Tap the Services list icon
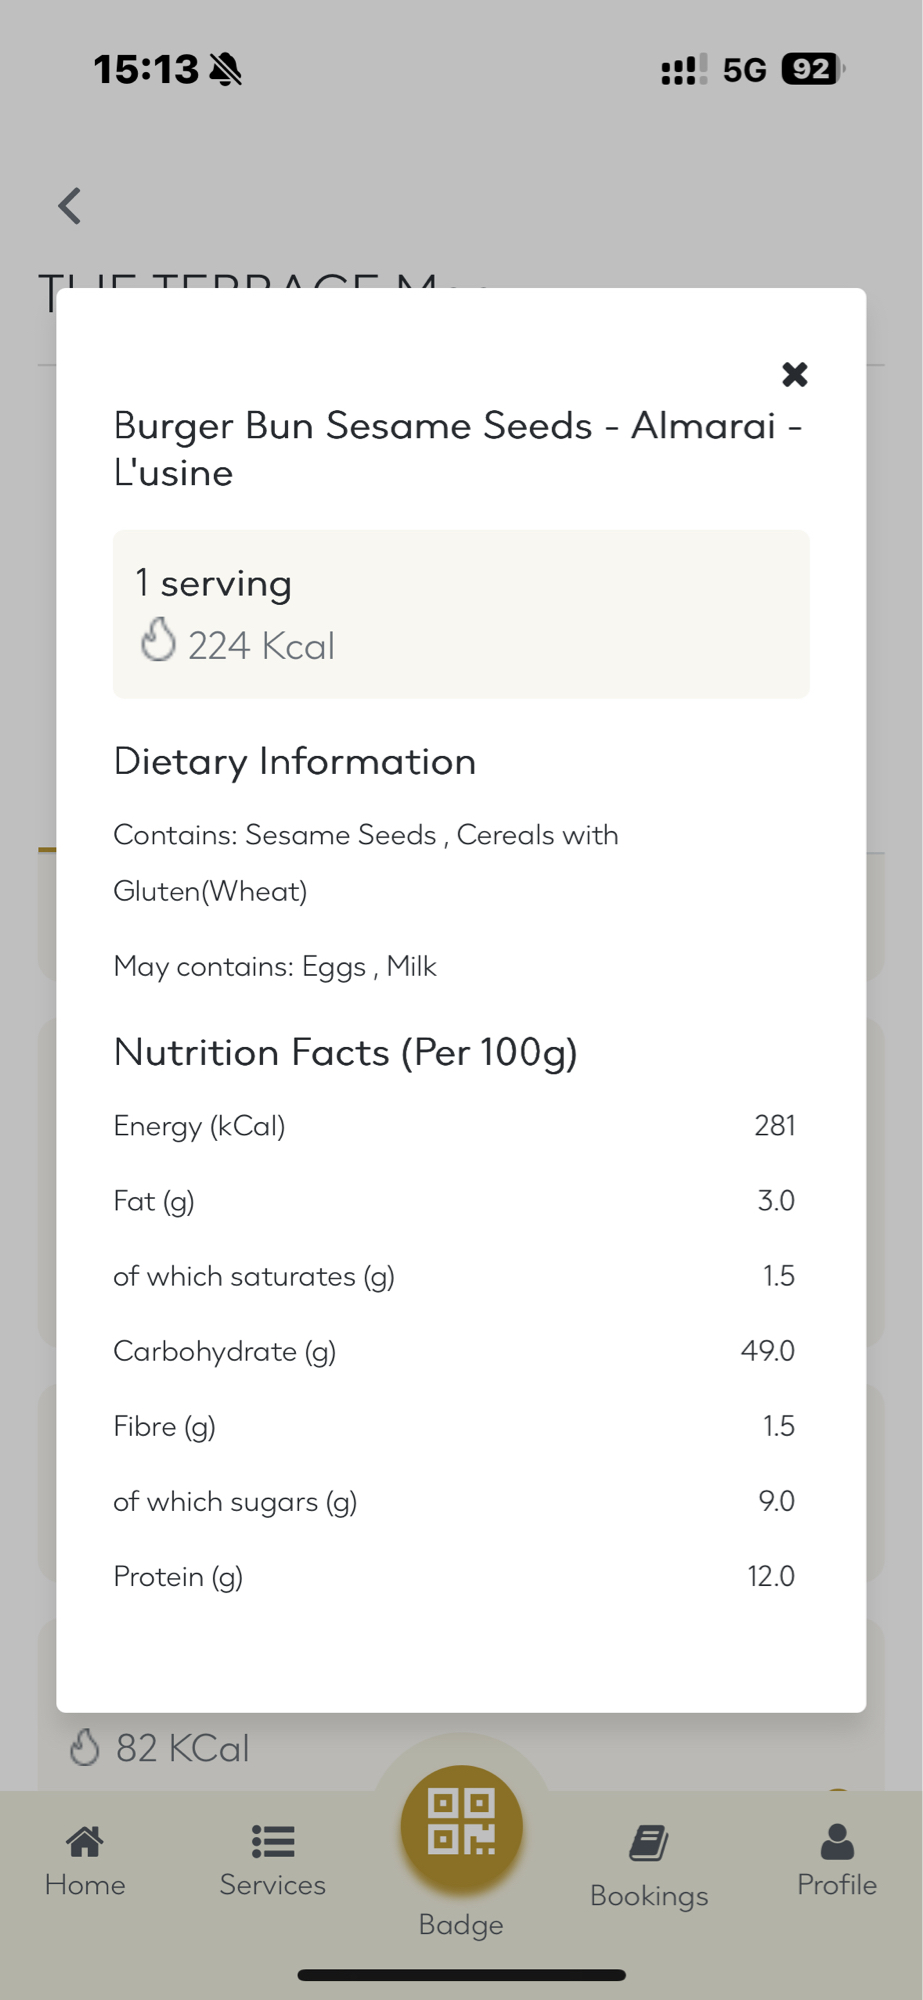The width and height of the screenshot is (923, 2000). tap(272, 1841)
